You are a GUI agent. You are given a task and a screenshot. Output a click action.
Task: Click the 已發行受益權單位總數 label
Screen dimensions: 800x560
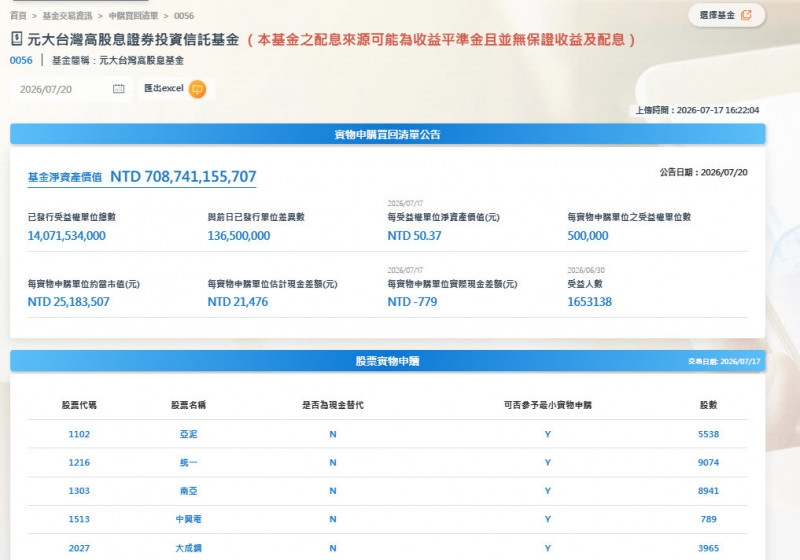click(71, 217)
